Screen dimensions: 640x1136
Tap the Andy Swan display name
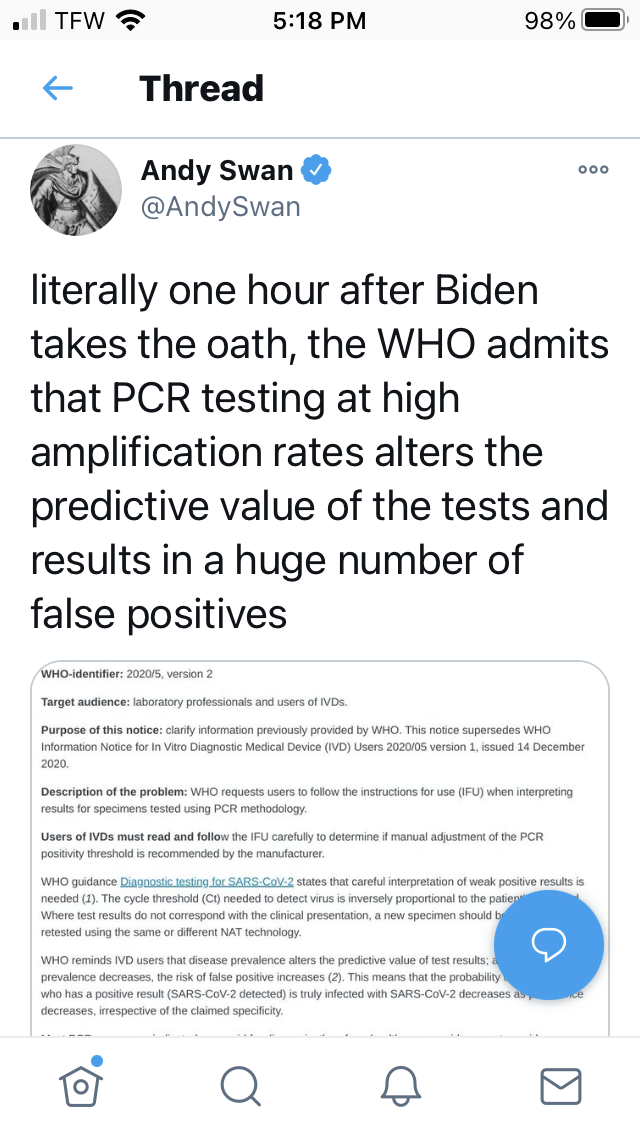click(x=217, y=170)
